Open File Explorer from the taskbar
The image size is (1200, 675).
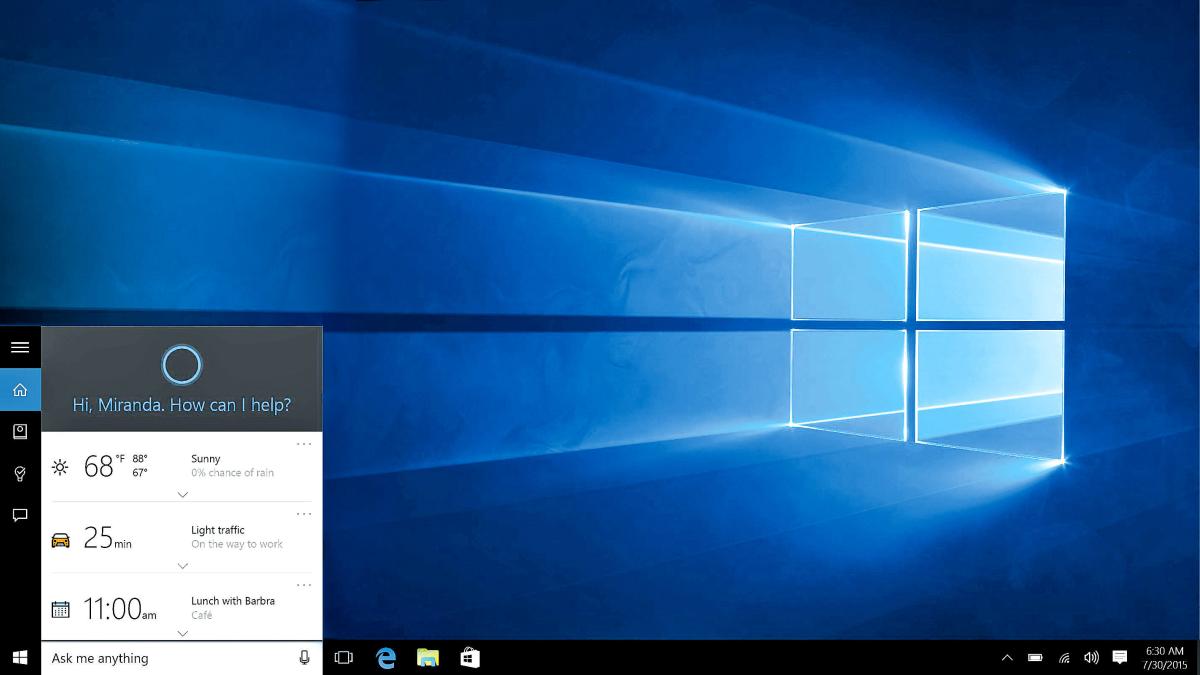click(x=428, y=659)
